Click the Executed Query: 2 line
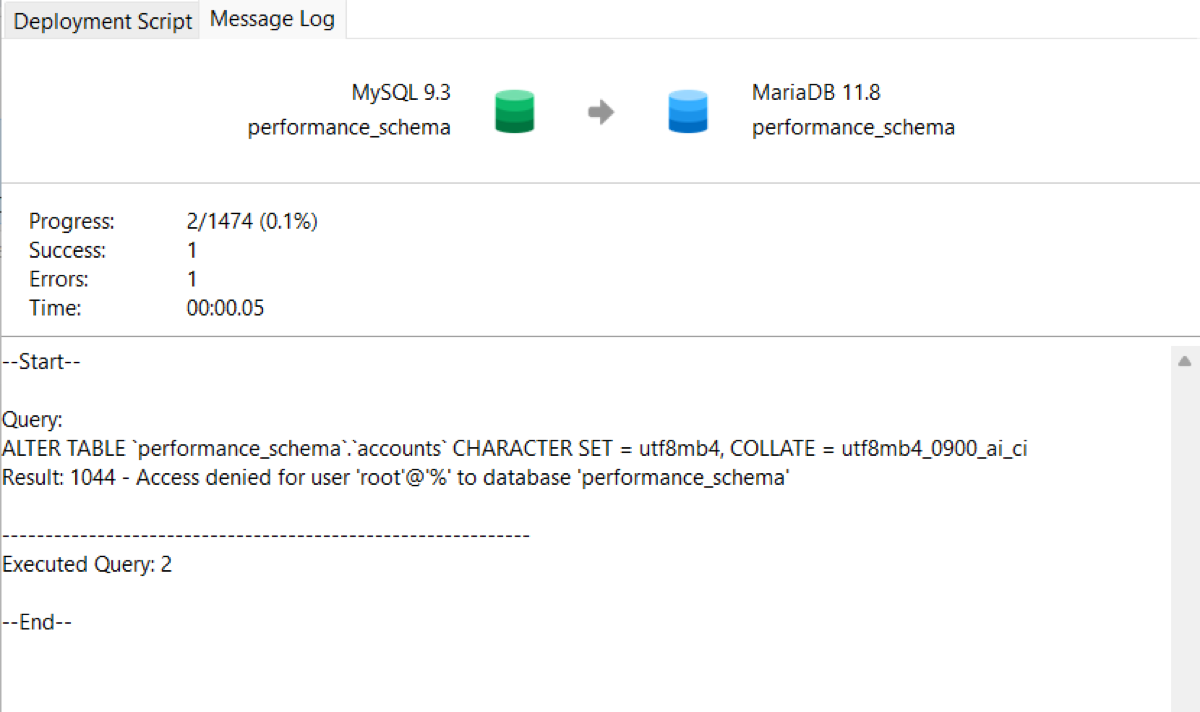 point(87,565)
